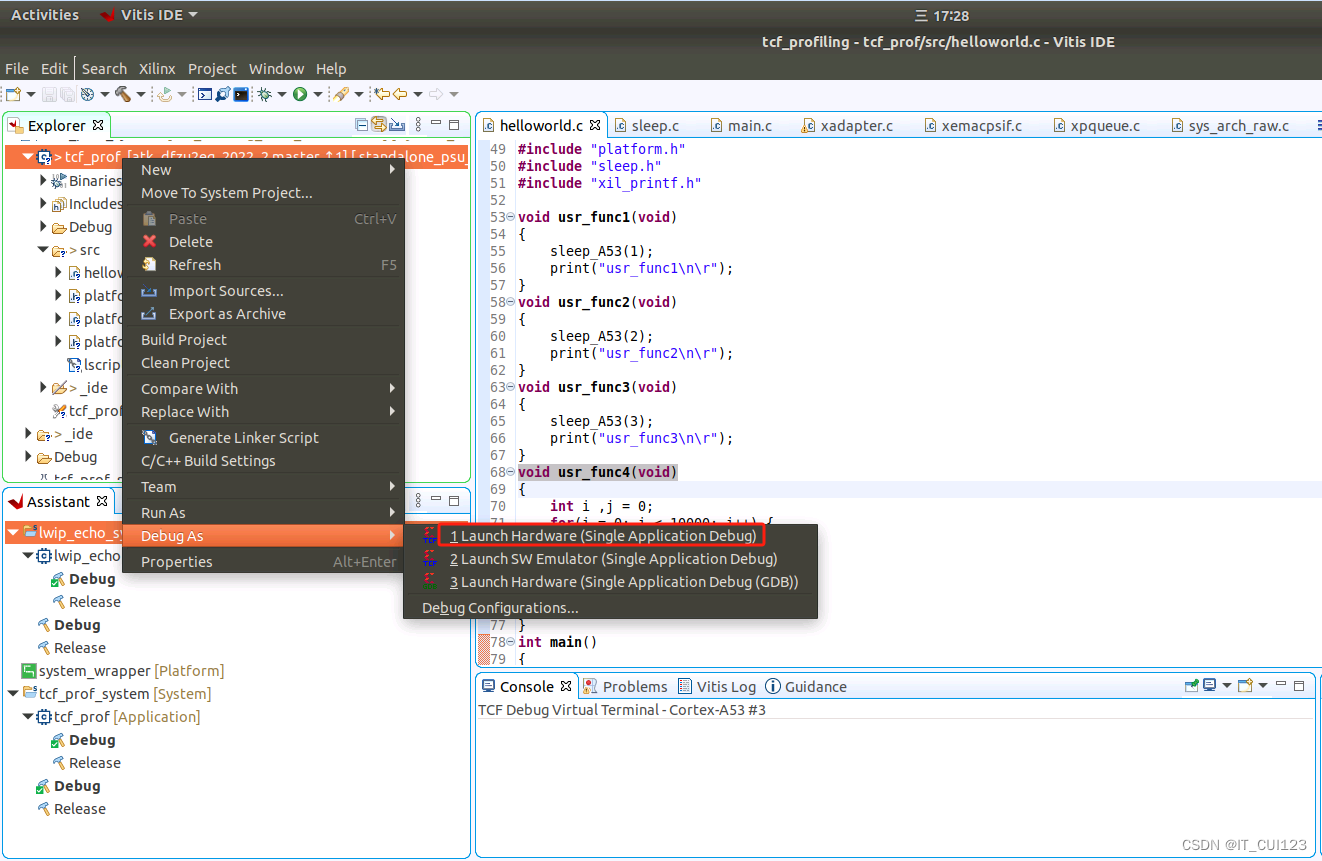Collapse tcf_prof_system [System] in Assistant
Image resolution: width=1322 pixels, height=861 pixels.
pyautogui.click(x=12, y=694)
